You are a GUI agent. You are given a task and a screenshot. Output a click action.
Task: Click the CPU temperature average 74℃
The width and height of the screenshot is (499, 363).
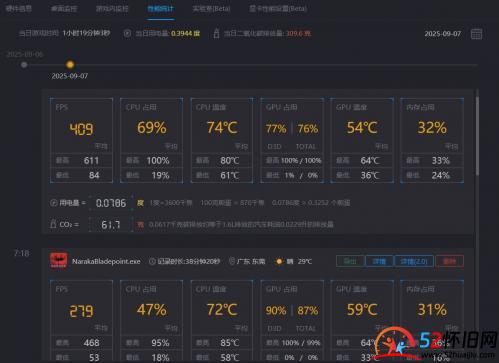pyautogui.click(x=222, y=128)
